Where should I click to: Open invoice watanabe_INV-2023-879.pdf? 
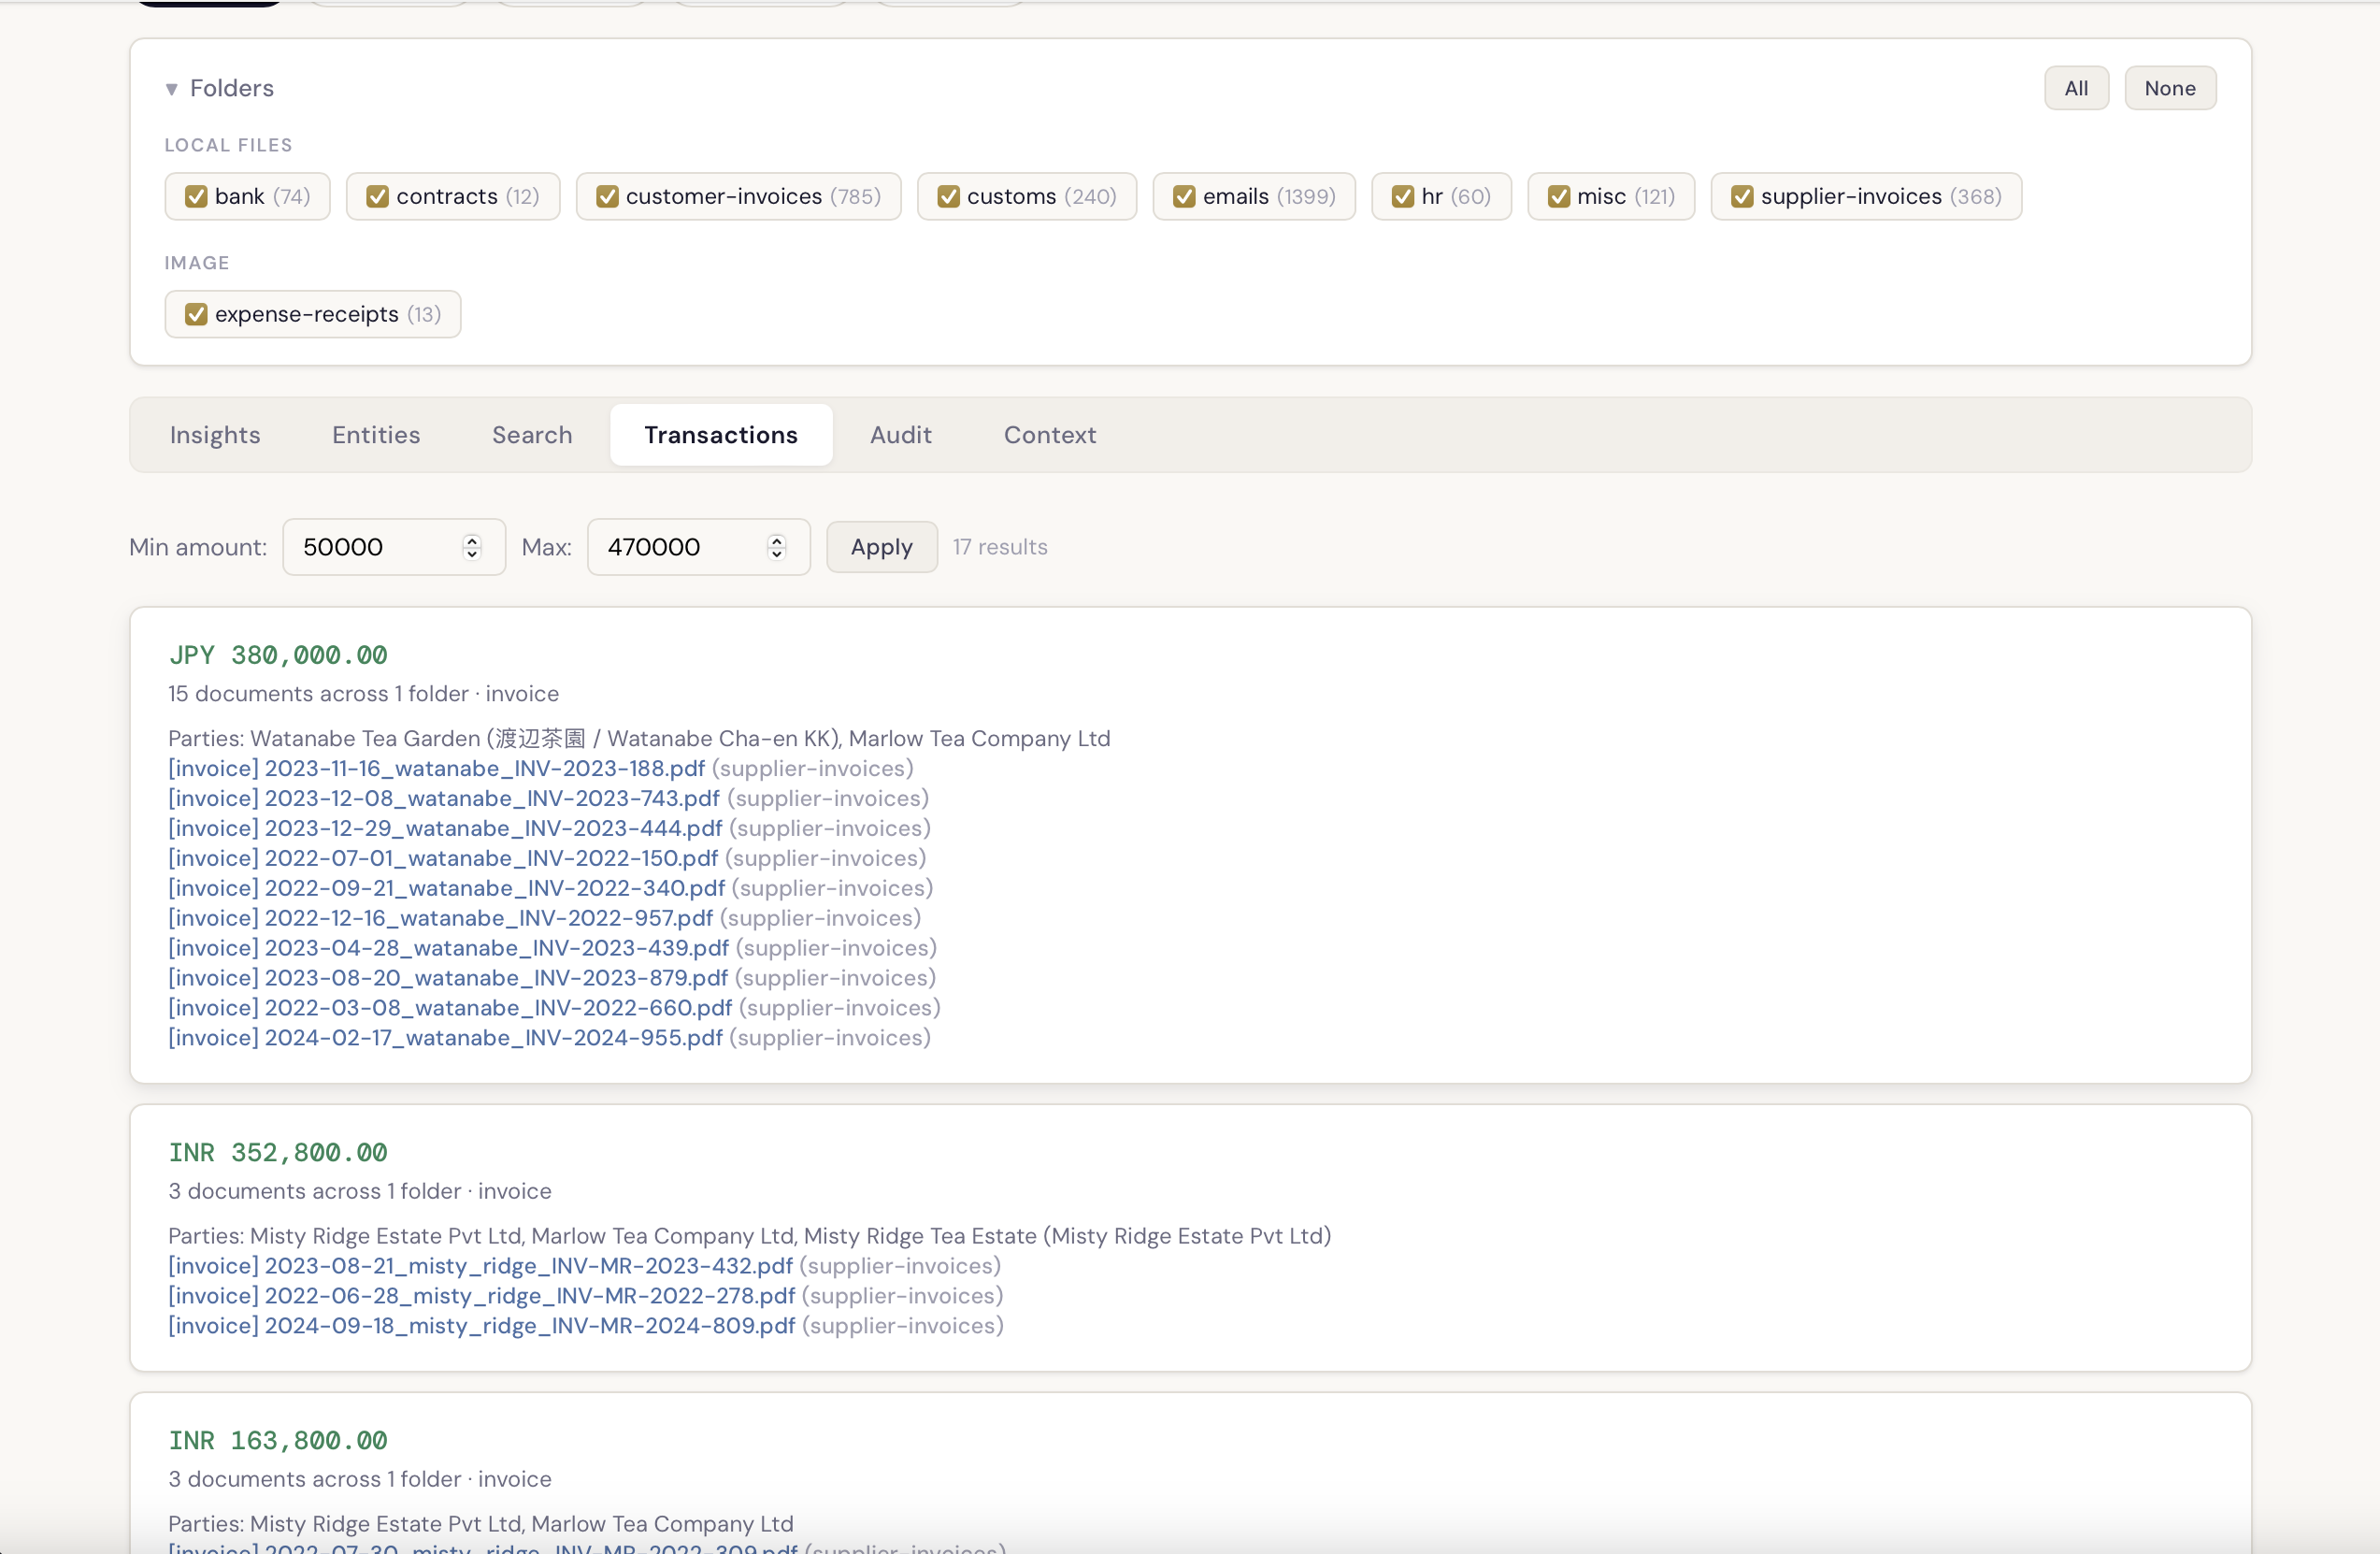(448, 978)
